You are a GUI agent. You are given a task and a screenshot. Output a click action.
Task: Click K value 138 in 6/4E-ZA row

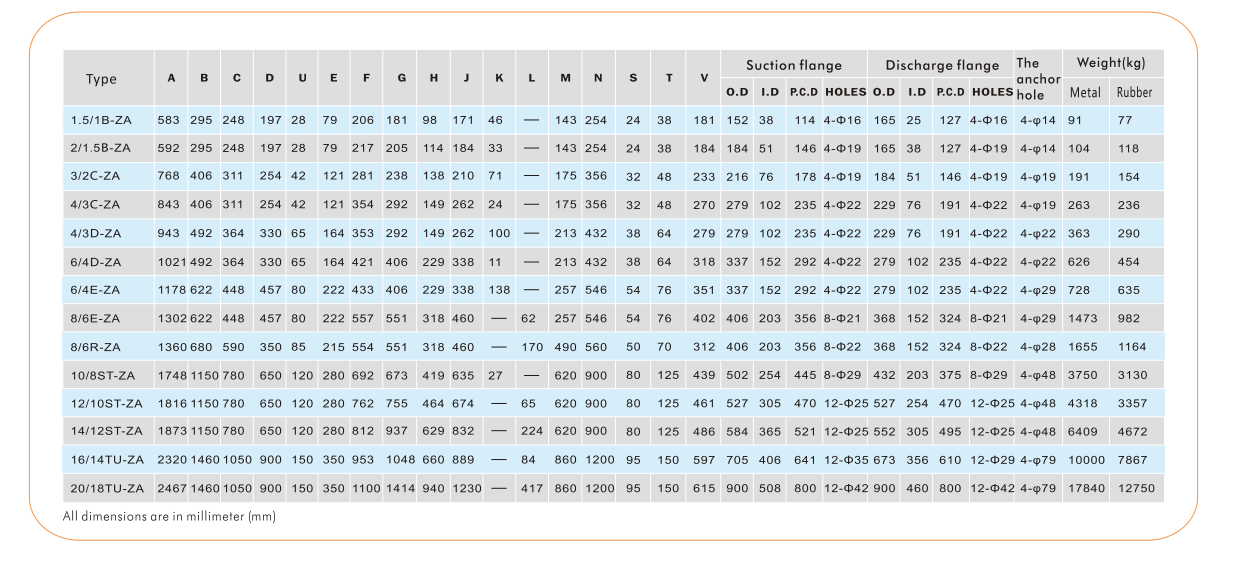498,290
